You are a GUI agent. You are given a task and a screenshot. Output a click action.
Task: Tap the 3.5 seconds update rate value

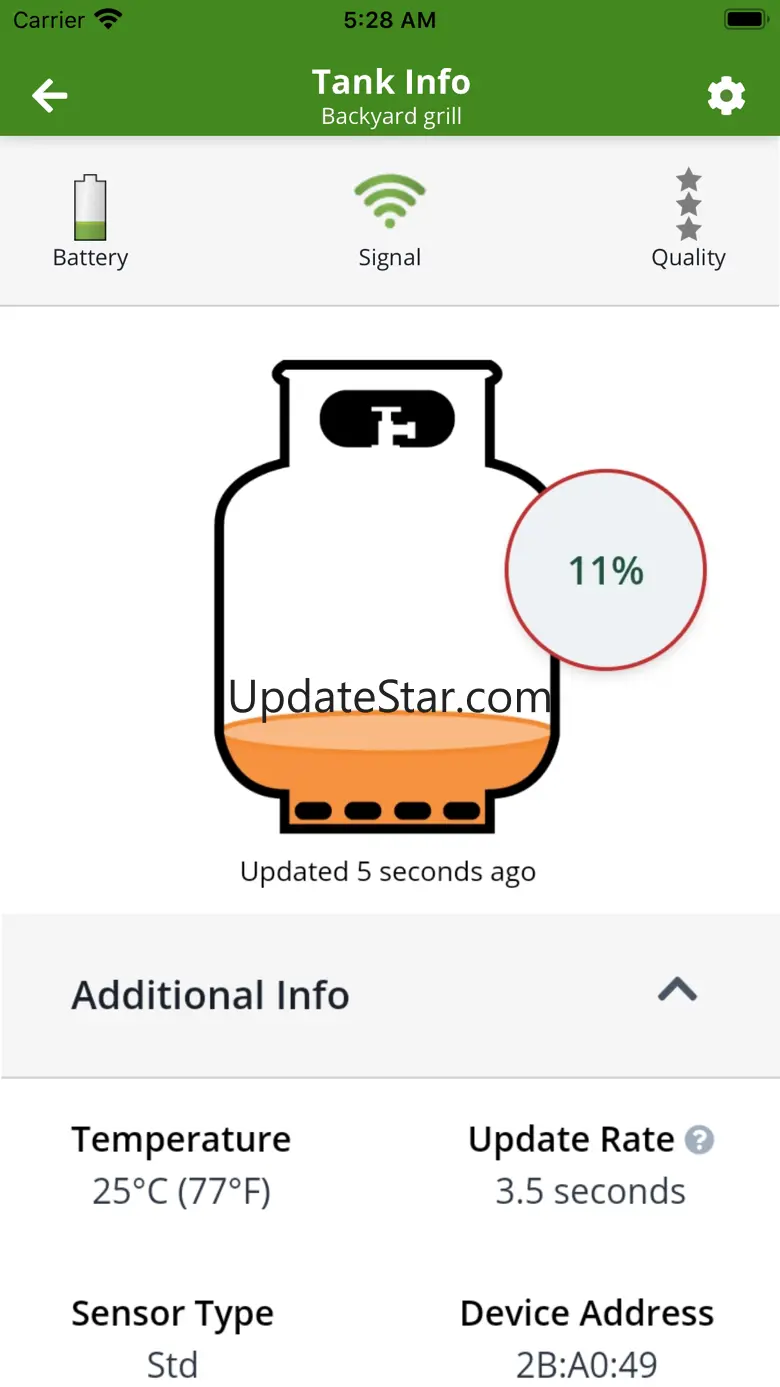click(x=591, y=1191)
